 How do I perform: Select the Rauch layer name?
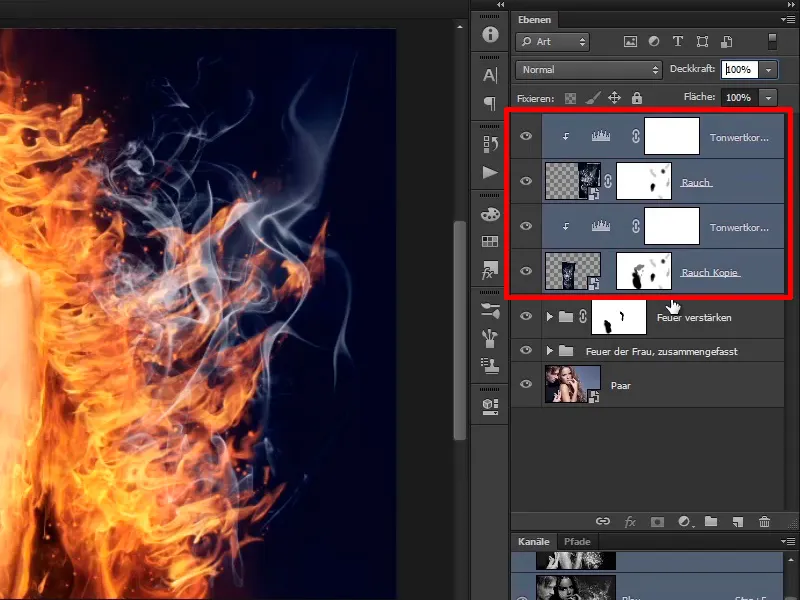(696, 182)
